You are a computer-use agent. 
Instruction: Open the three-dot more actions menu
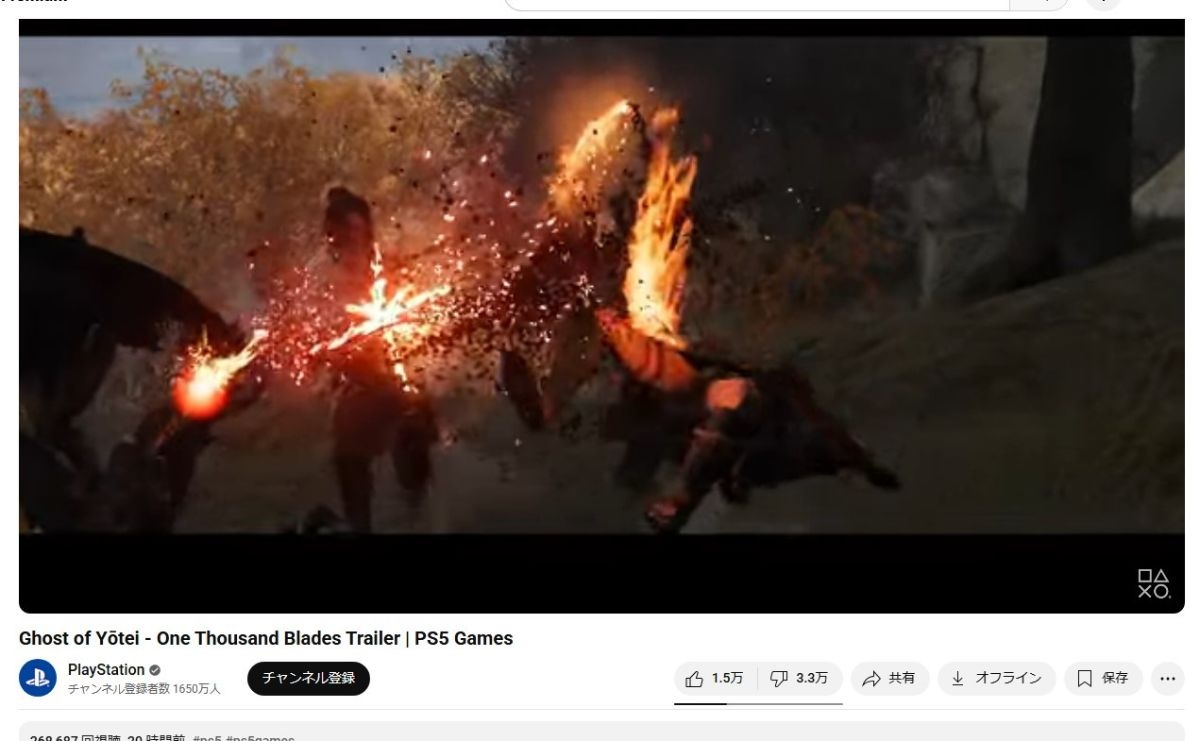click(1167, 678)
